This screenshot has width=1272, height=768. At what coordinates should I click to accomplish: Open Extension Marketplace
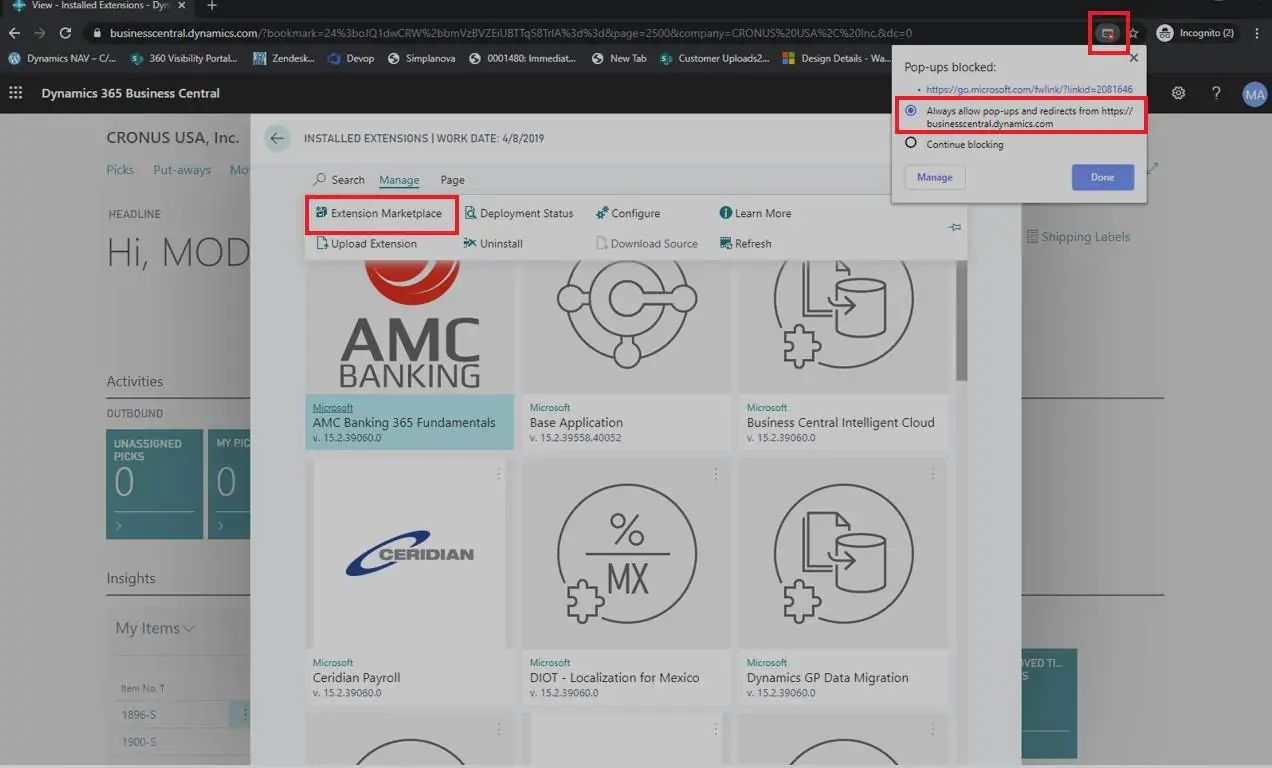(x=379, y=213)
